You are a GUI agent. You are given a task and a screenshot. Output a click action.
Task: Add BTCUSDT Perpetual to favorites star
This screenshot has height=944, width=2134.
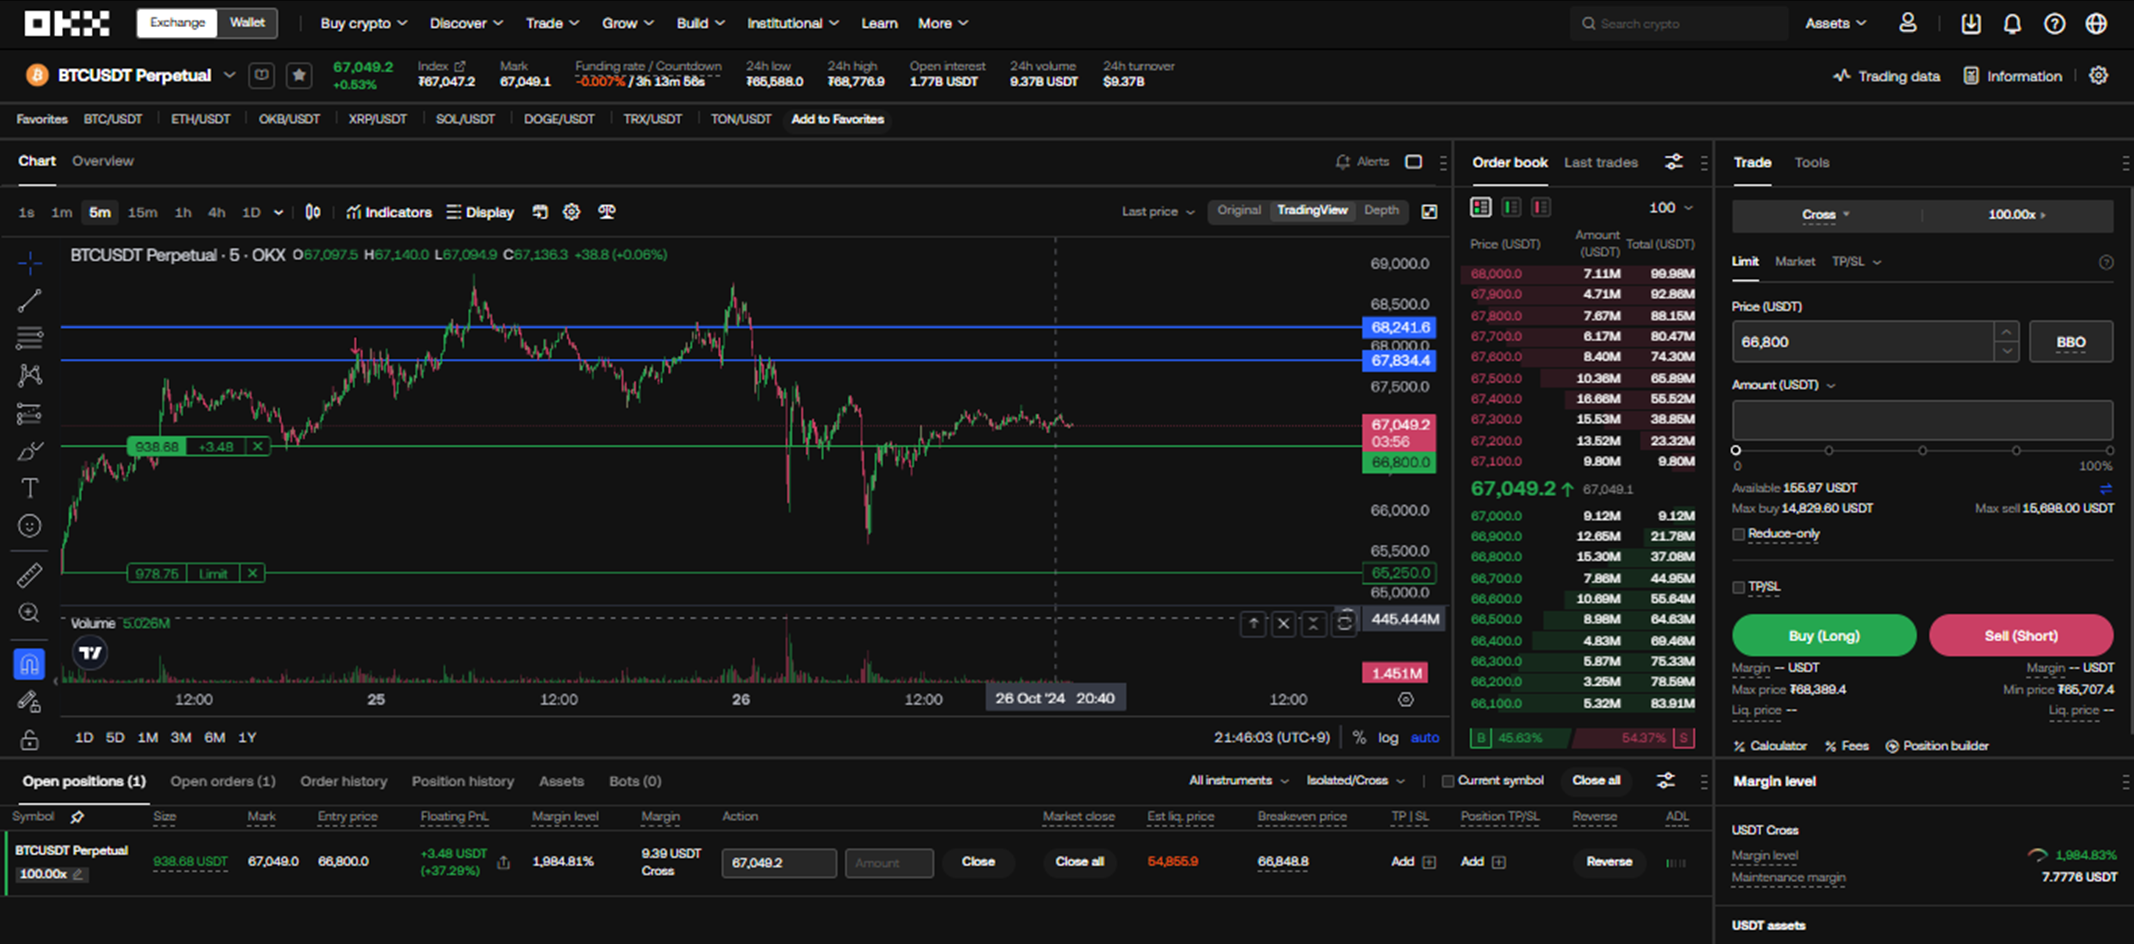[299, 75]
